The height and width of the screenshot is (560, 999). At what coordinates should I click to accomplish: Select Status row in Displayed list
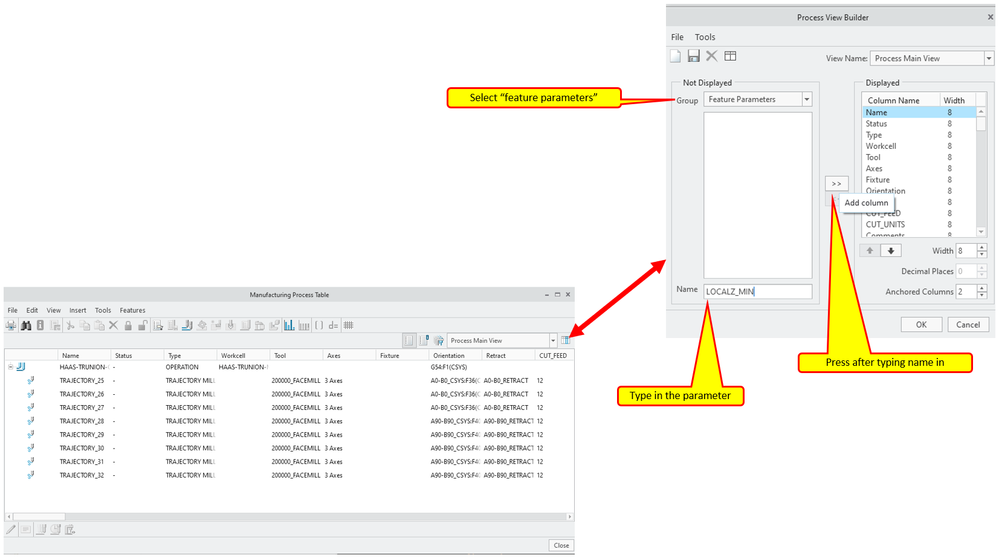click(x=919, y=124)
